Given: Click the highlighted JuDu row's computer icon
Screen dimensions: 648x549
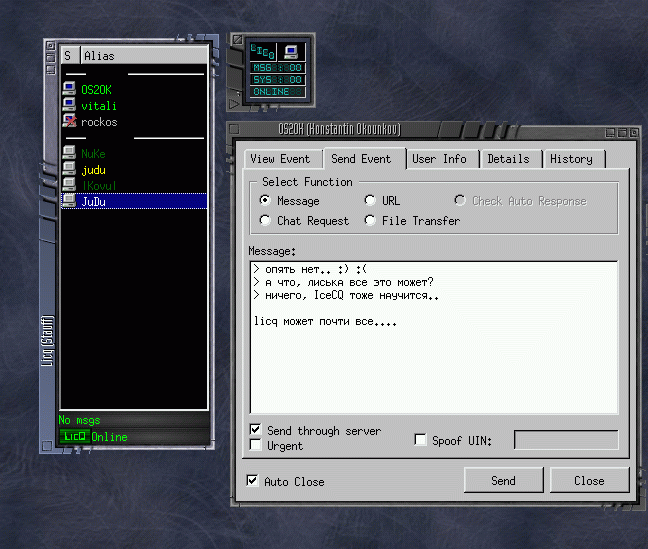Looking at the screenshot, I should (69, 201).
